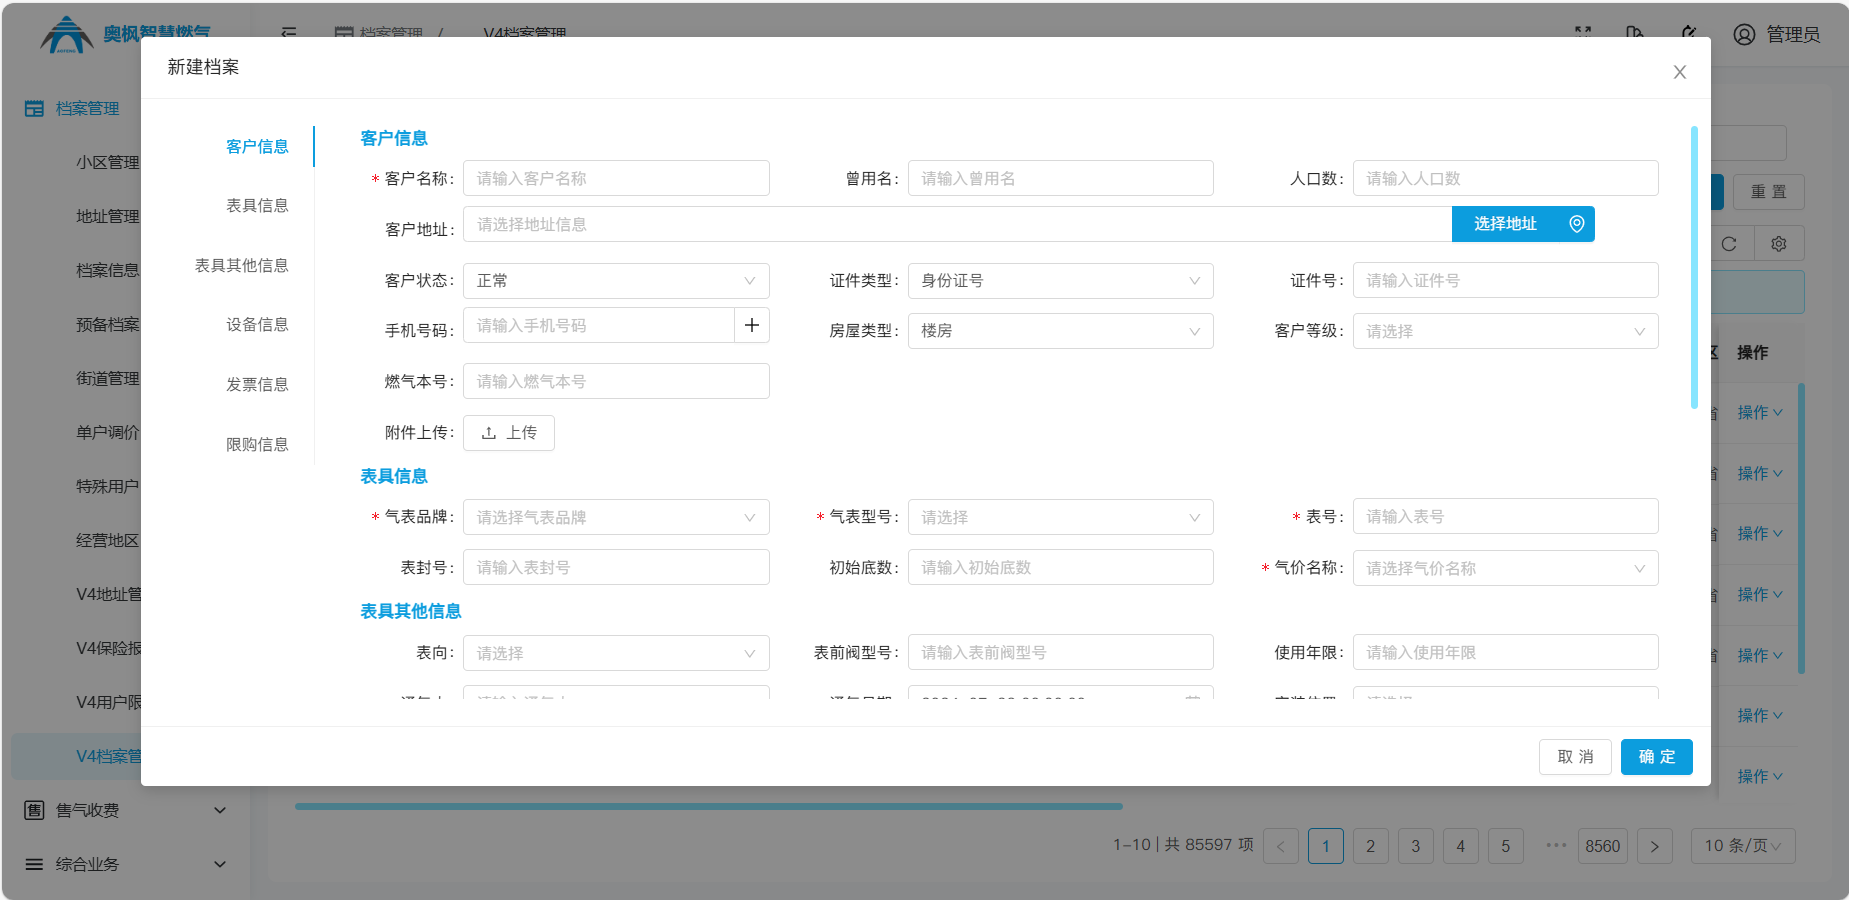Screen dimensions: 1849x900
Task: Select the 设备信息 anchor tab
Action: pyautogui.click(x=257, y=324)
